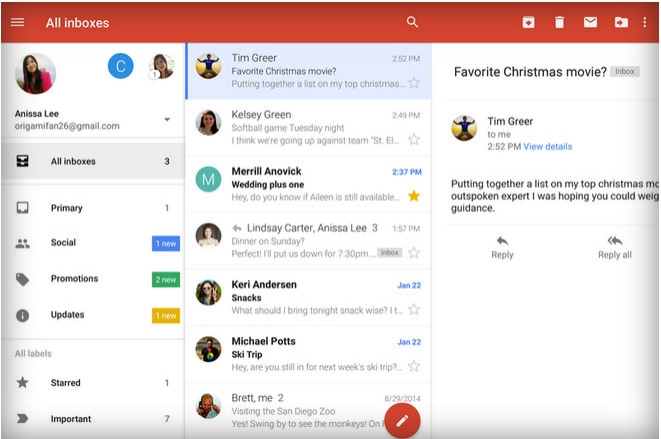
Task: Click the Inbox tag in Dinner conversation
Action: (390, 253)
